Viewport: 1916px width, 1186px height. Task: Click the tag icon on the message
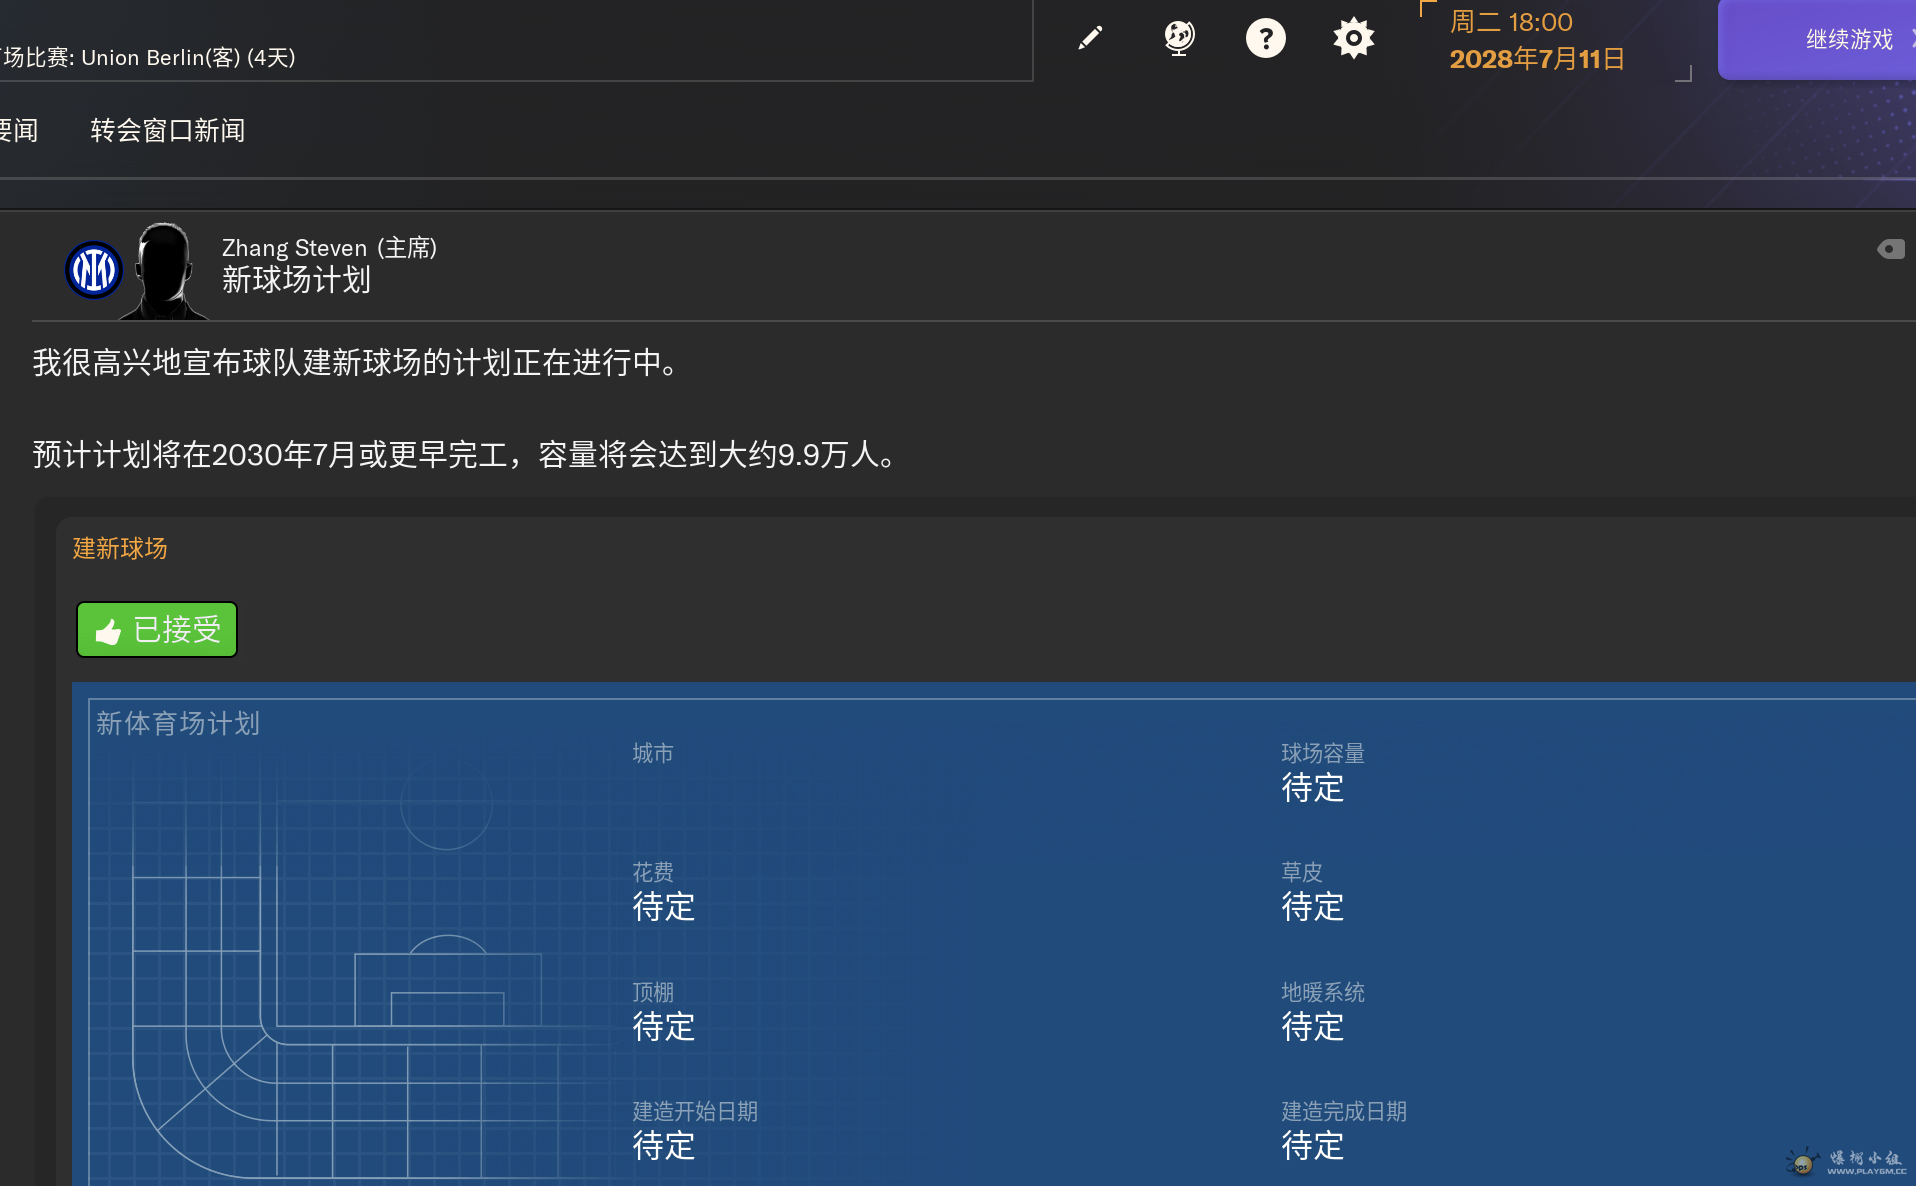tap(1890, 249)
